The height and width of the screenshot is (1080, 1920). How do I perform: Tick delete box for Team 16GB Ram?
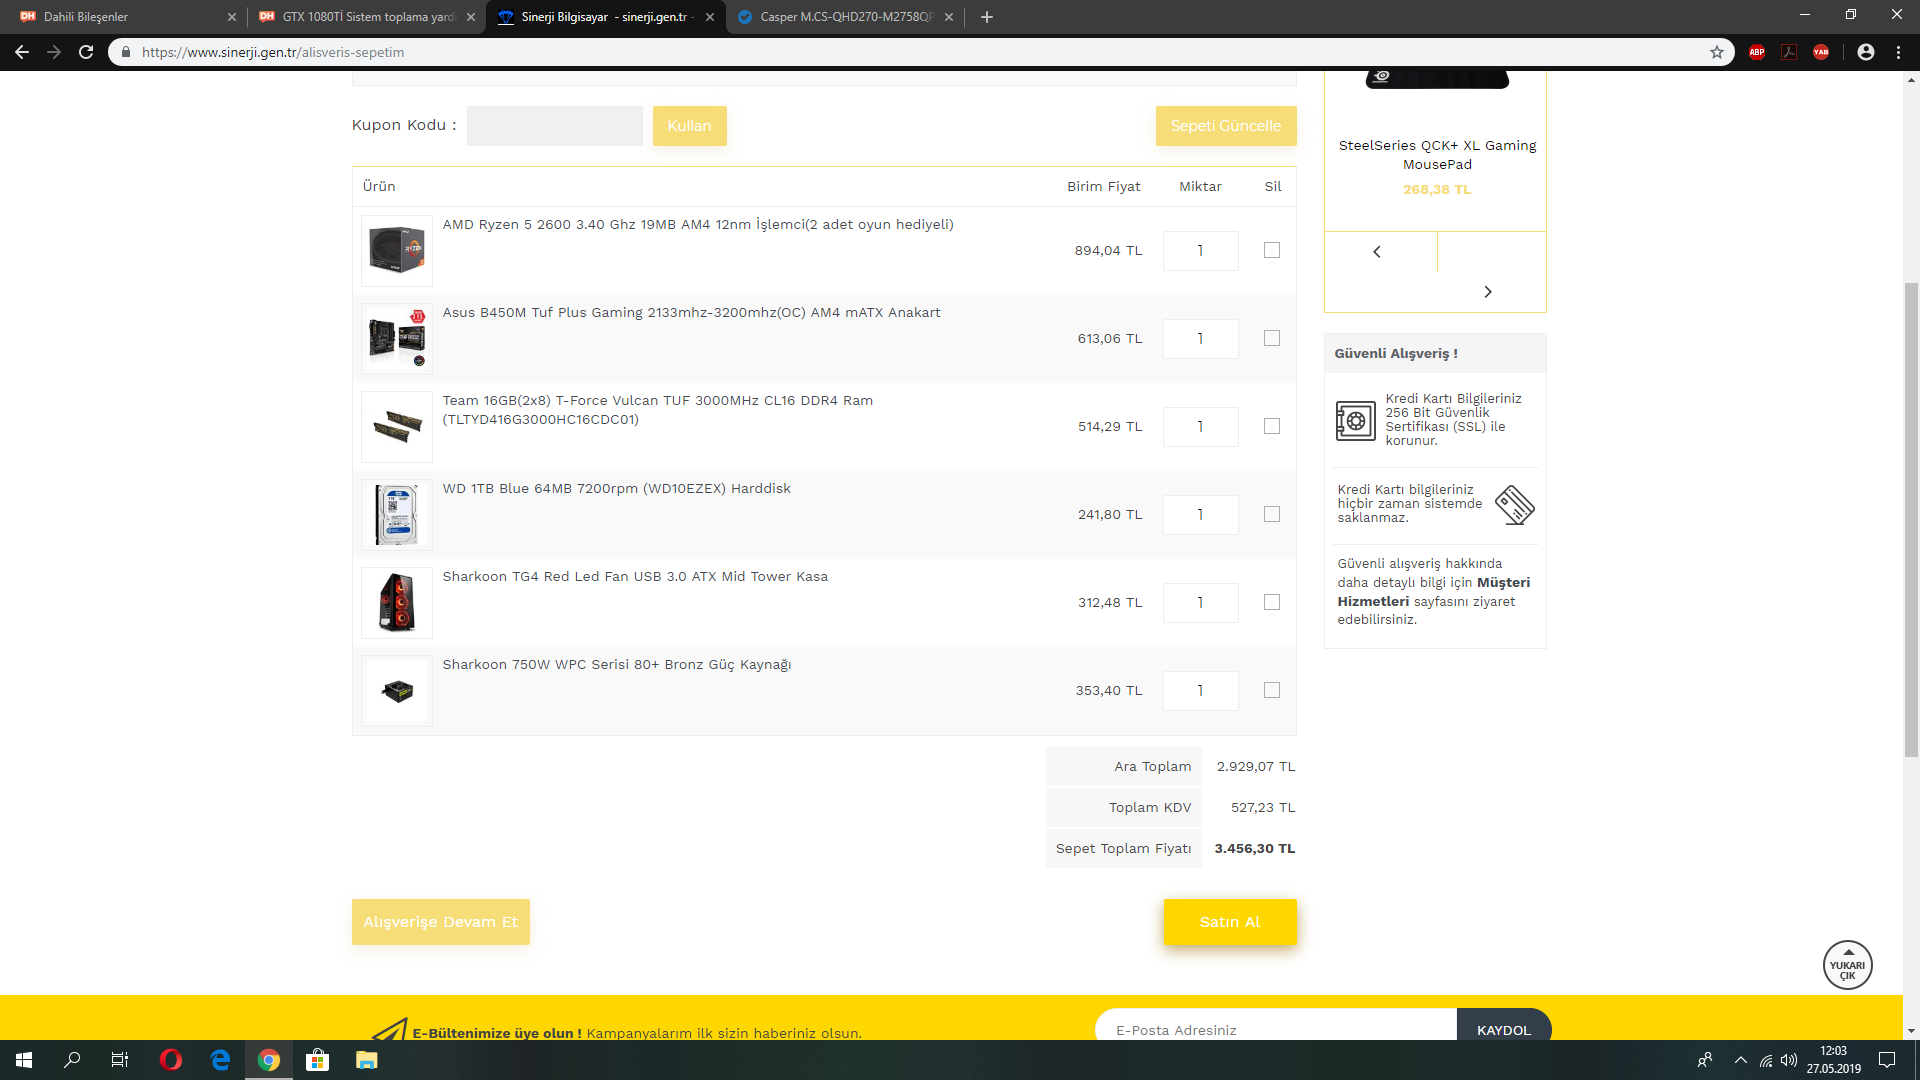tap(1272, 427)
